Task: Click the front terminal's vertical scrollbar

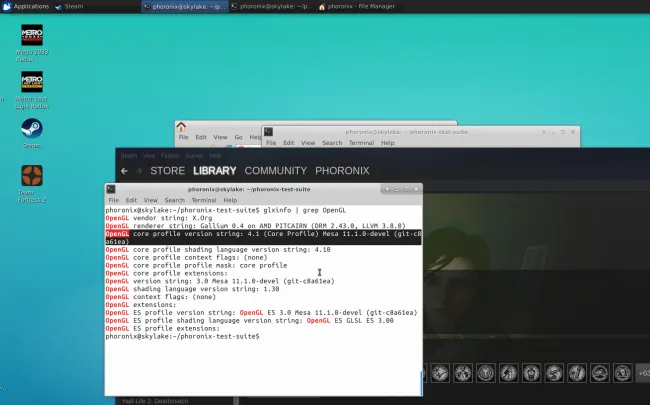Action: [422, 383]
